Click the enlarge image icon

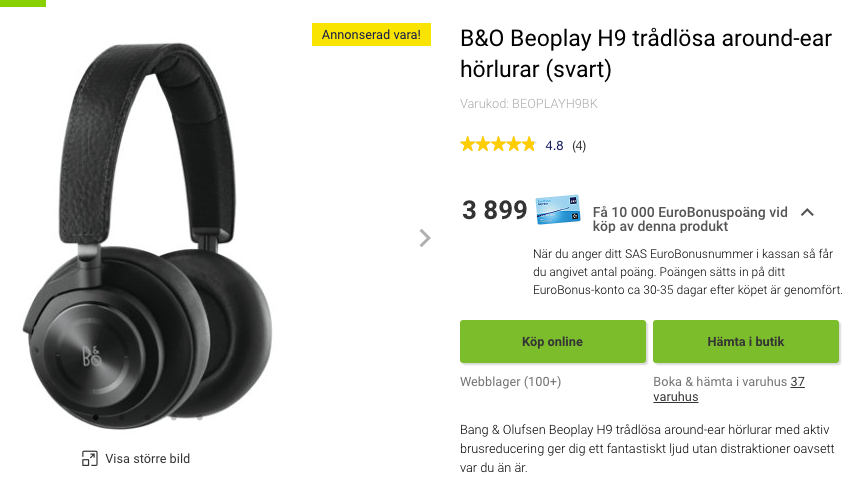coord(89,459)
